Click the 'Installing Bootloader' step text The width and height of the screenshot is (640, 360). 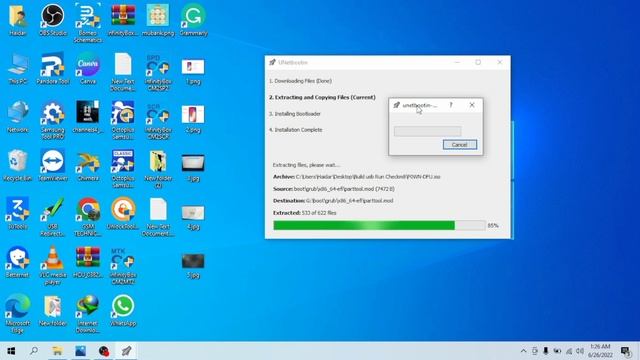coord(295,113)
